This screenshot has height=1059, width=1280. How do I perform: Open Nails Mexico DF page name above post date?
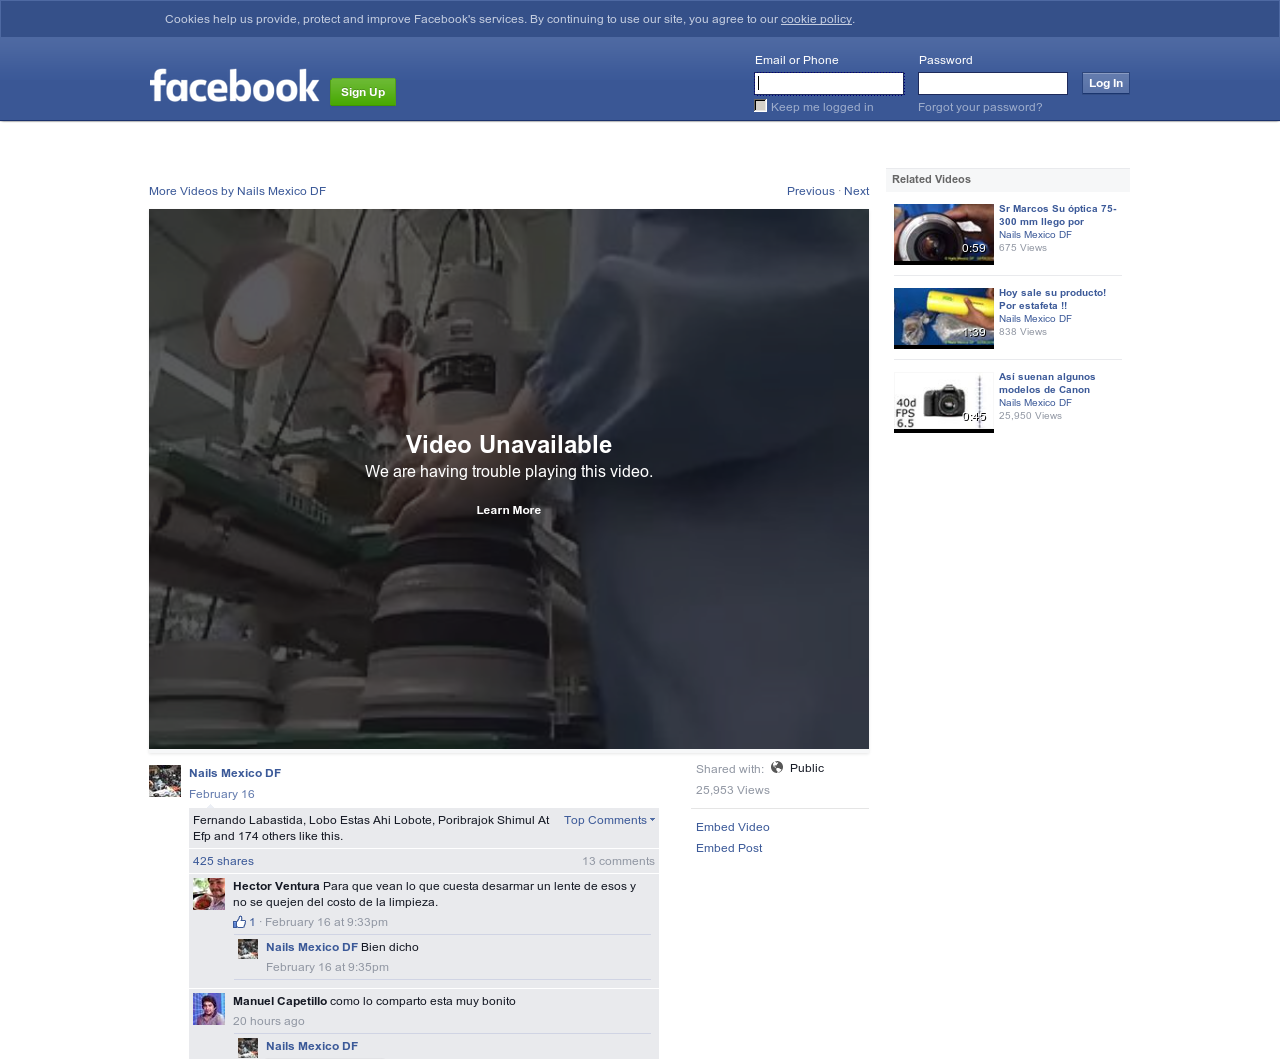coord(235,773)
